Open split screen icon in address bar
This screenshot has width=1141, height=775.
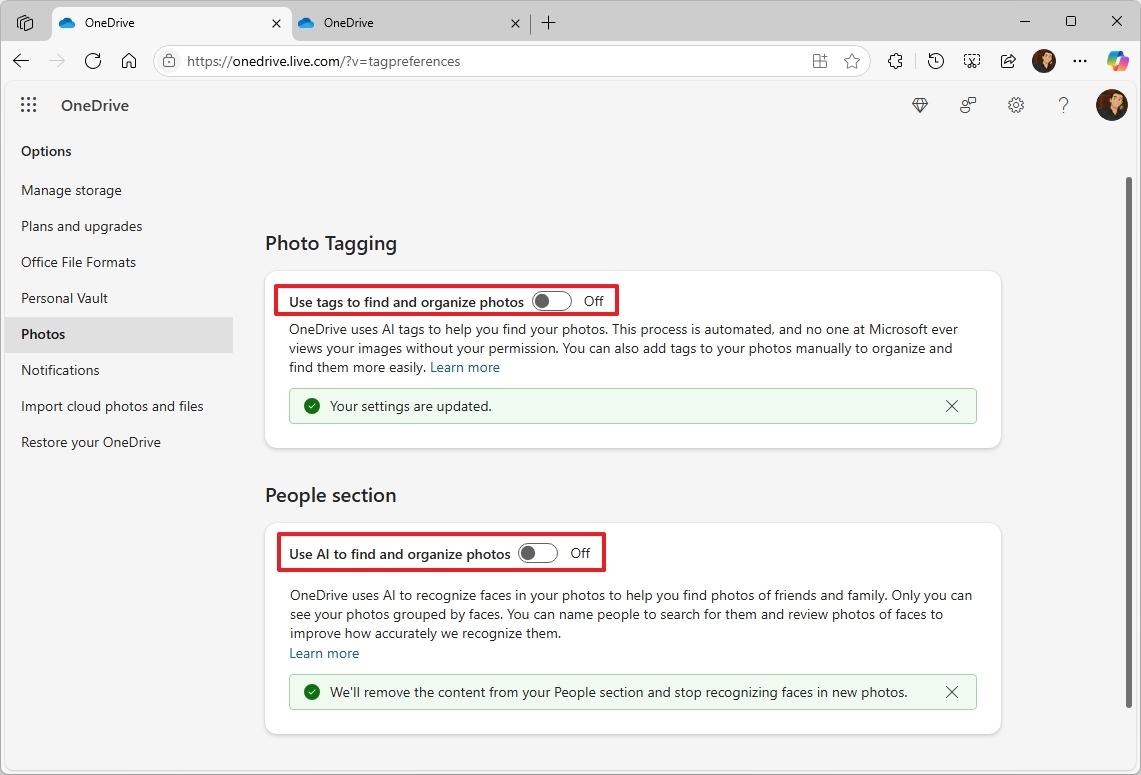(x=820, y=61)
